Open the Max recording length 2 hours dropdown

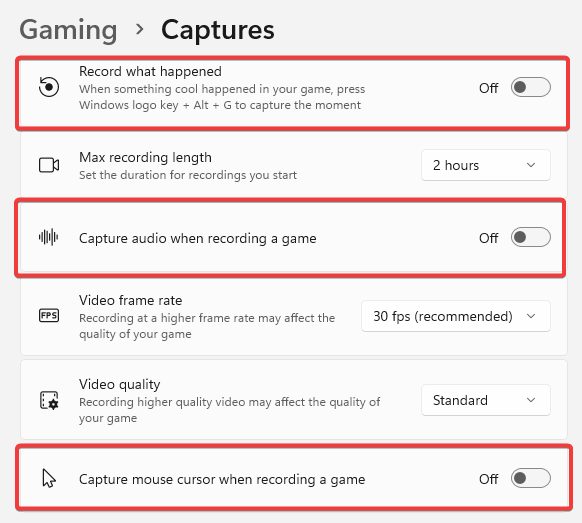[485, 165]
